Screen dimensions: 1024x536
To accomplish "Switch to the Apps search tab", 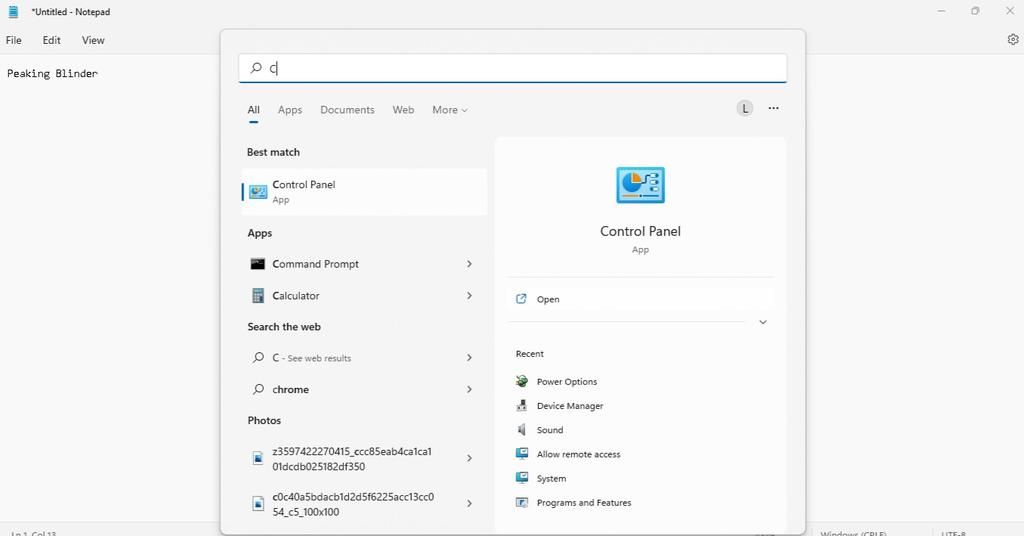I will [290, 110].
